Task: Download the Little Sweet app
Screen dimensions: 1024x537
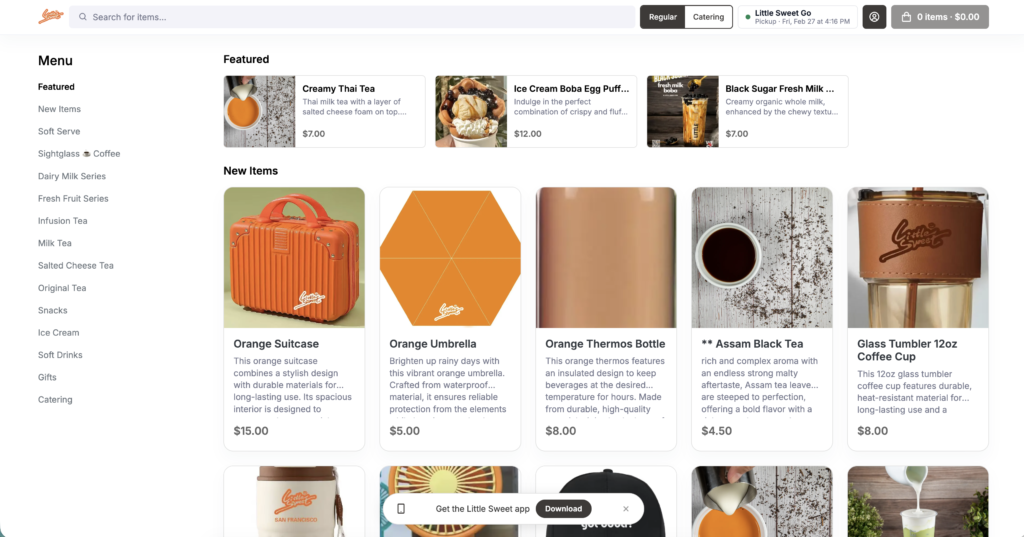Action: [563, 509]
